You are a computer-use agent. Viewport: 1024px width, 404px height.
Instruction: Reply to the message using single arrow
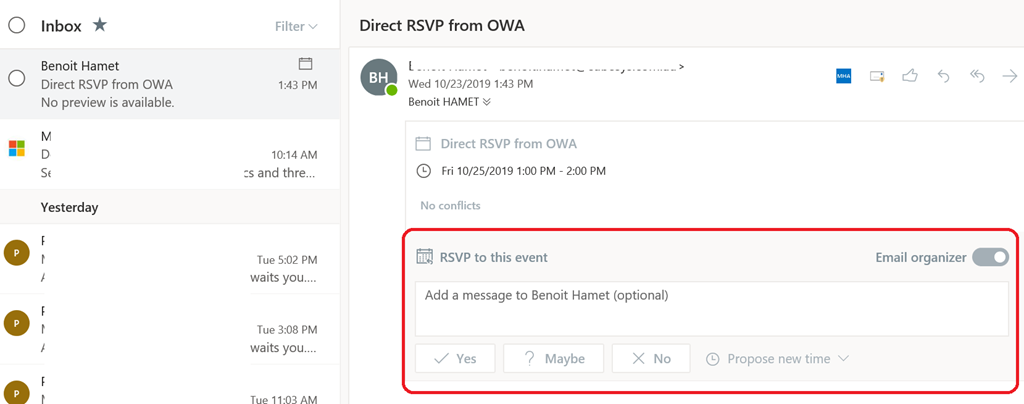943,75
